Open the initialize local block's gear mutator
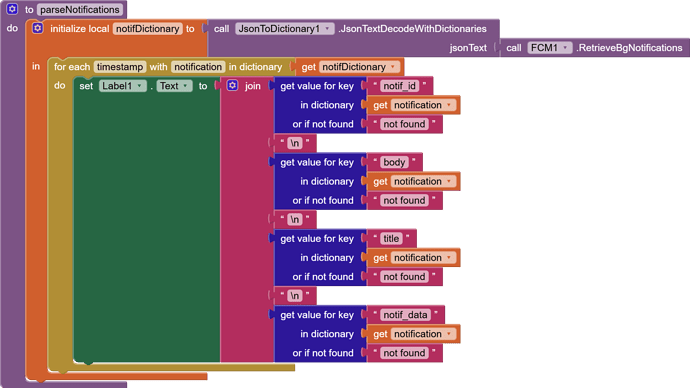The width and height of the screenshot is (690, 388). click(x=38, y=28)
